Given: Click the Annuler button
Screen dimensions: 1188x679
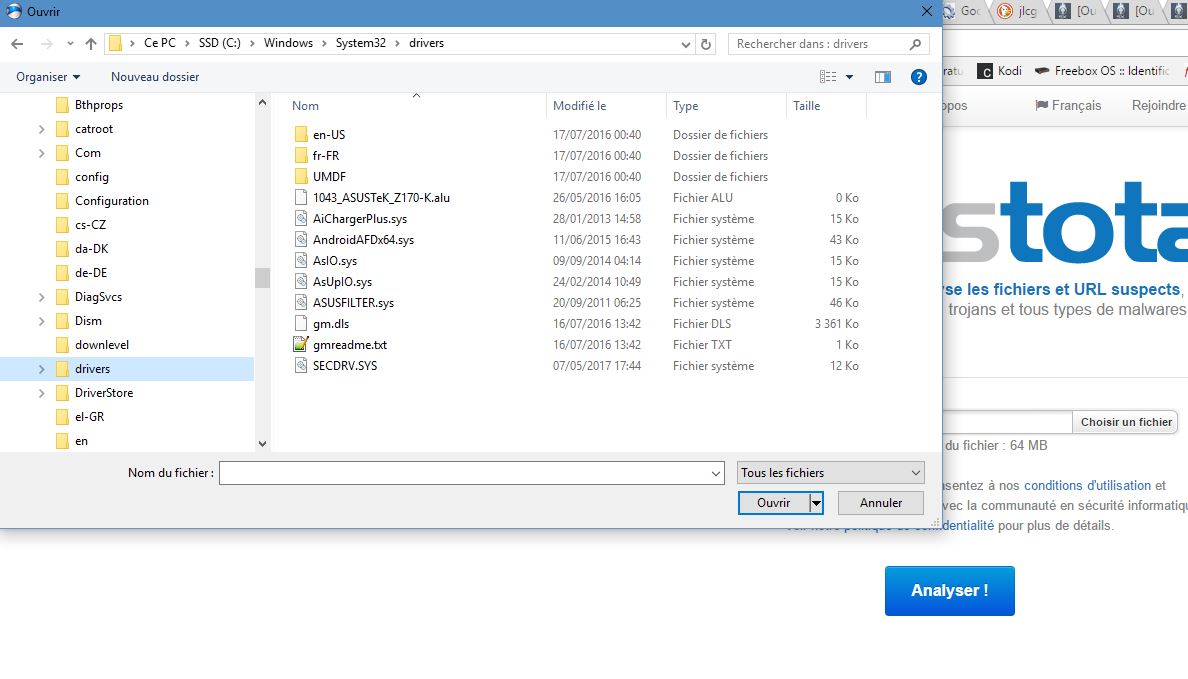Looking at the screenshot, I should 880,503.
